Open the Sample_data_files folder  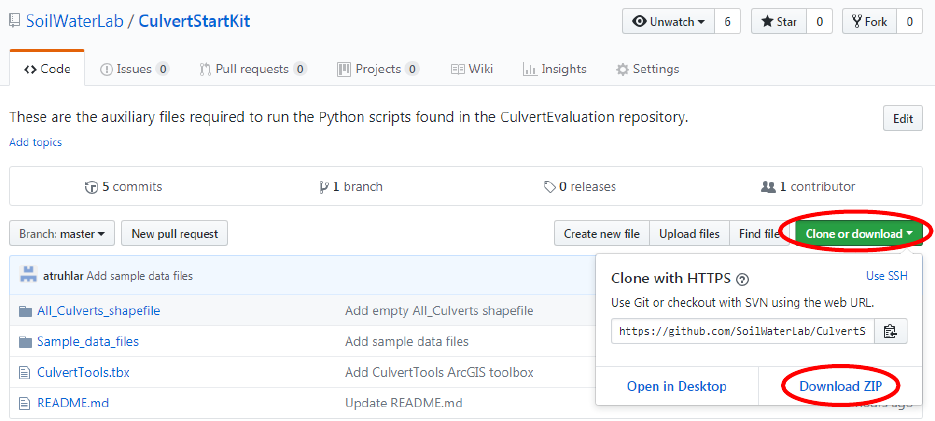(x=88, y=342)
